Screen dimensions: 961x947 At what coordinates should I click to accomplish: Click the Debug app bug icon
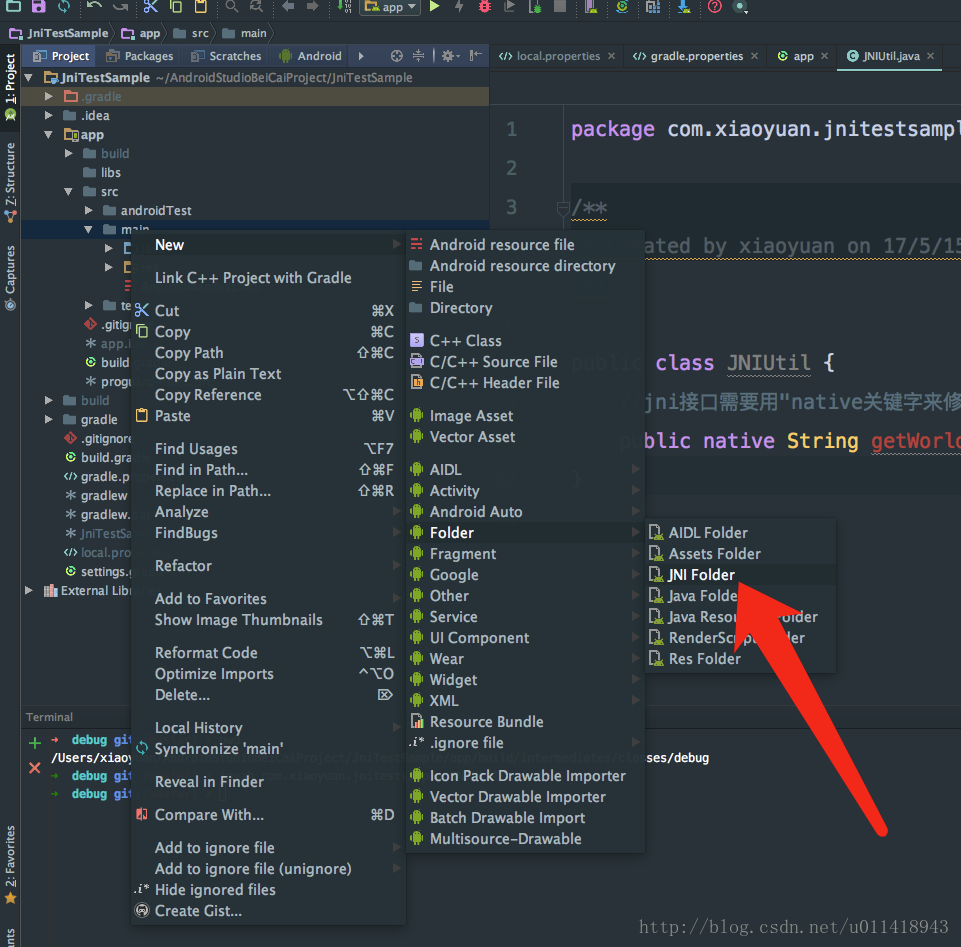pos(485,7)
